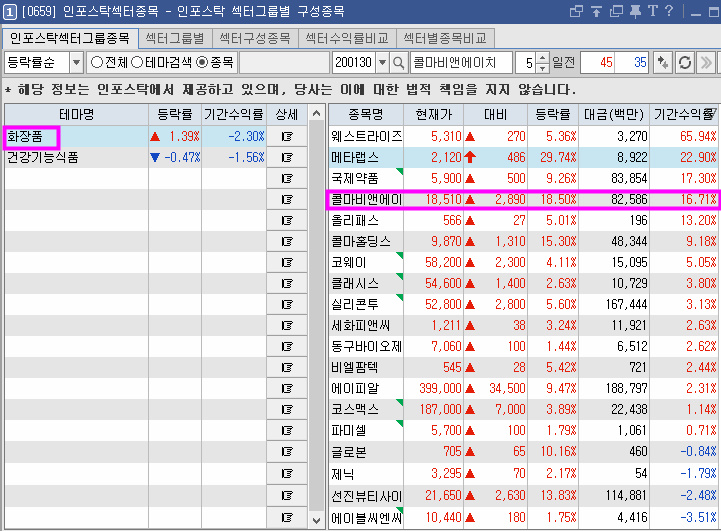Open detail icon for 건강기능식품 theme row

pos(287,157)
